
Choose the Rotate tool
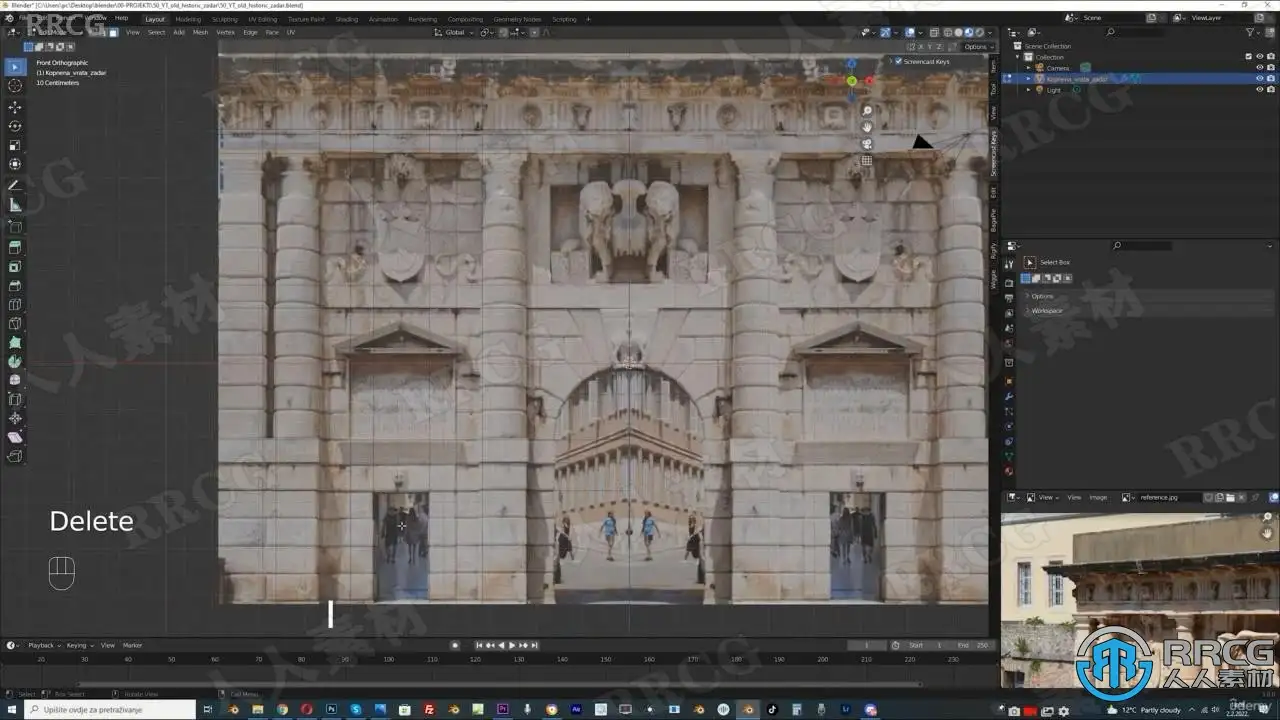pyautogui.click(x=15, y=126)
